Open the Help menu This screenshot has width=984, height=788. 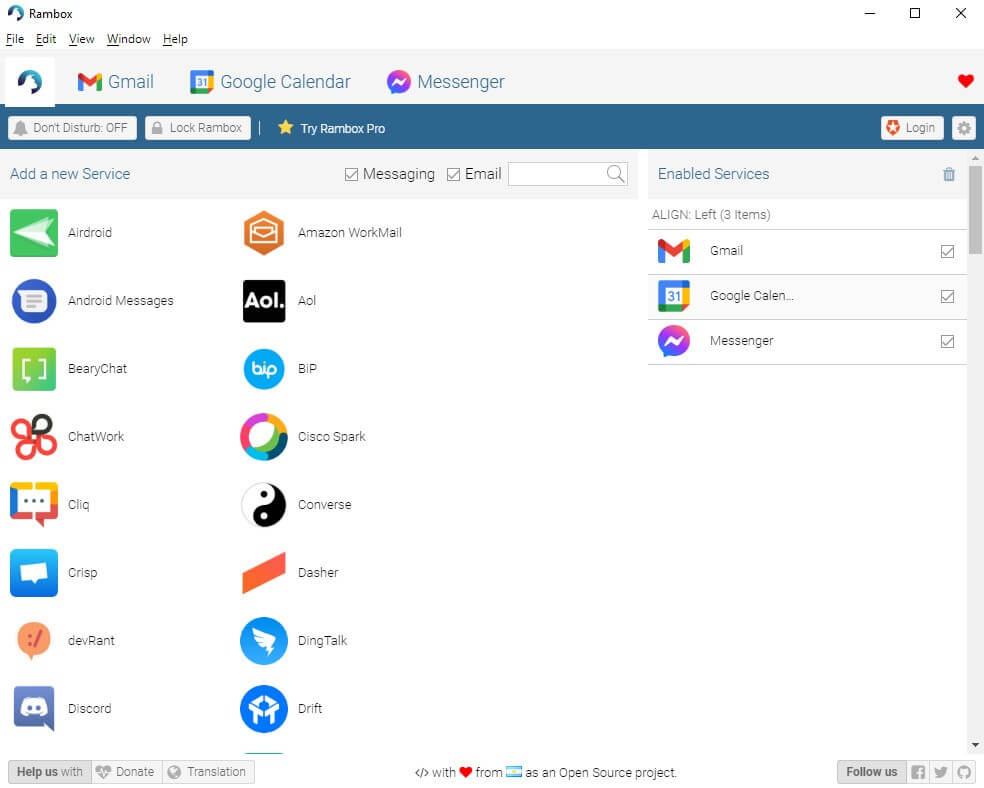coord(175,39)
